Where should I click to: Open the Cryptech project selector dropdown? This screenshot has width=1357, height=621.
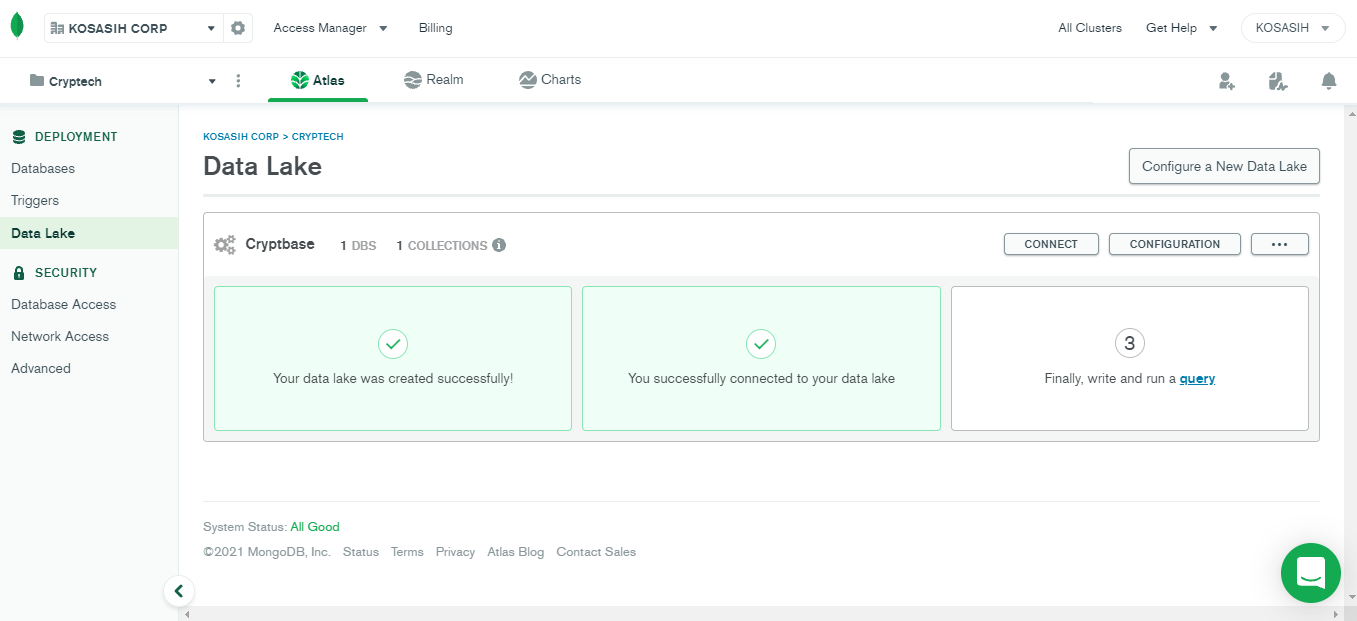tap(123, 81)
